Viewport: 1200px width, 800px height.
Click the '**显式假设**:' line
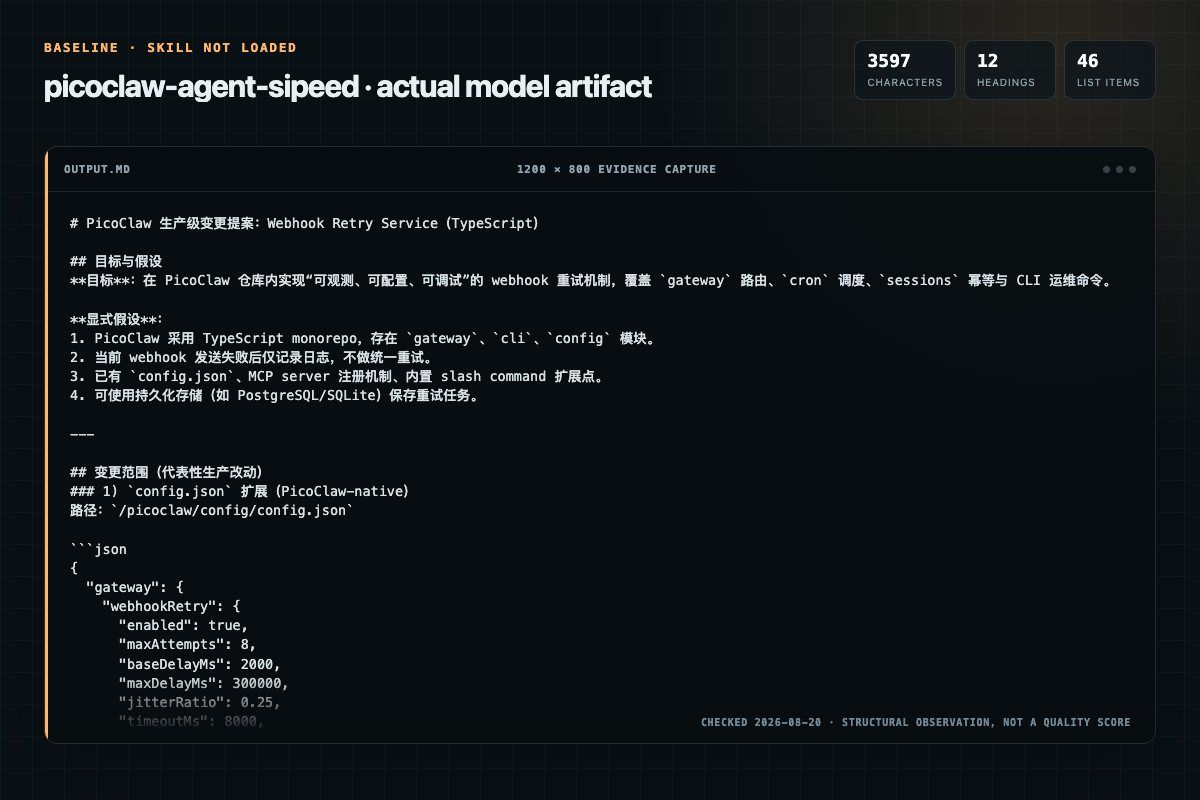[x=117, y=319]
